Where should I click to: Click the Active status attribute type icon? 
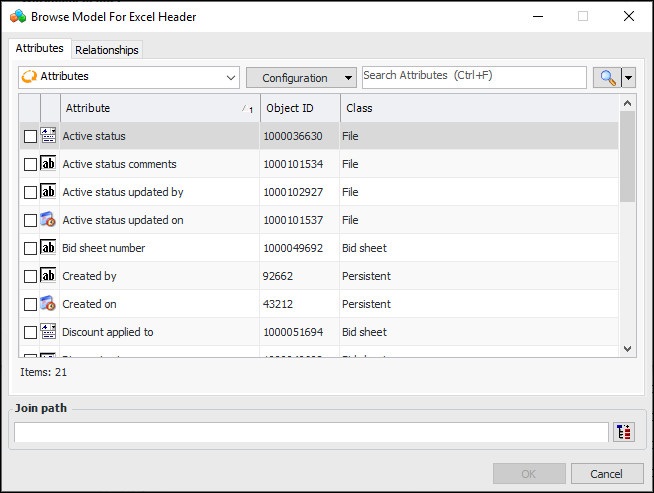coord(48,136)
